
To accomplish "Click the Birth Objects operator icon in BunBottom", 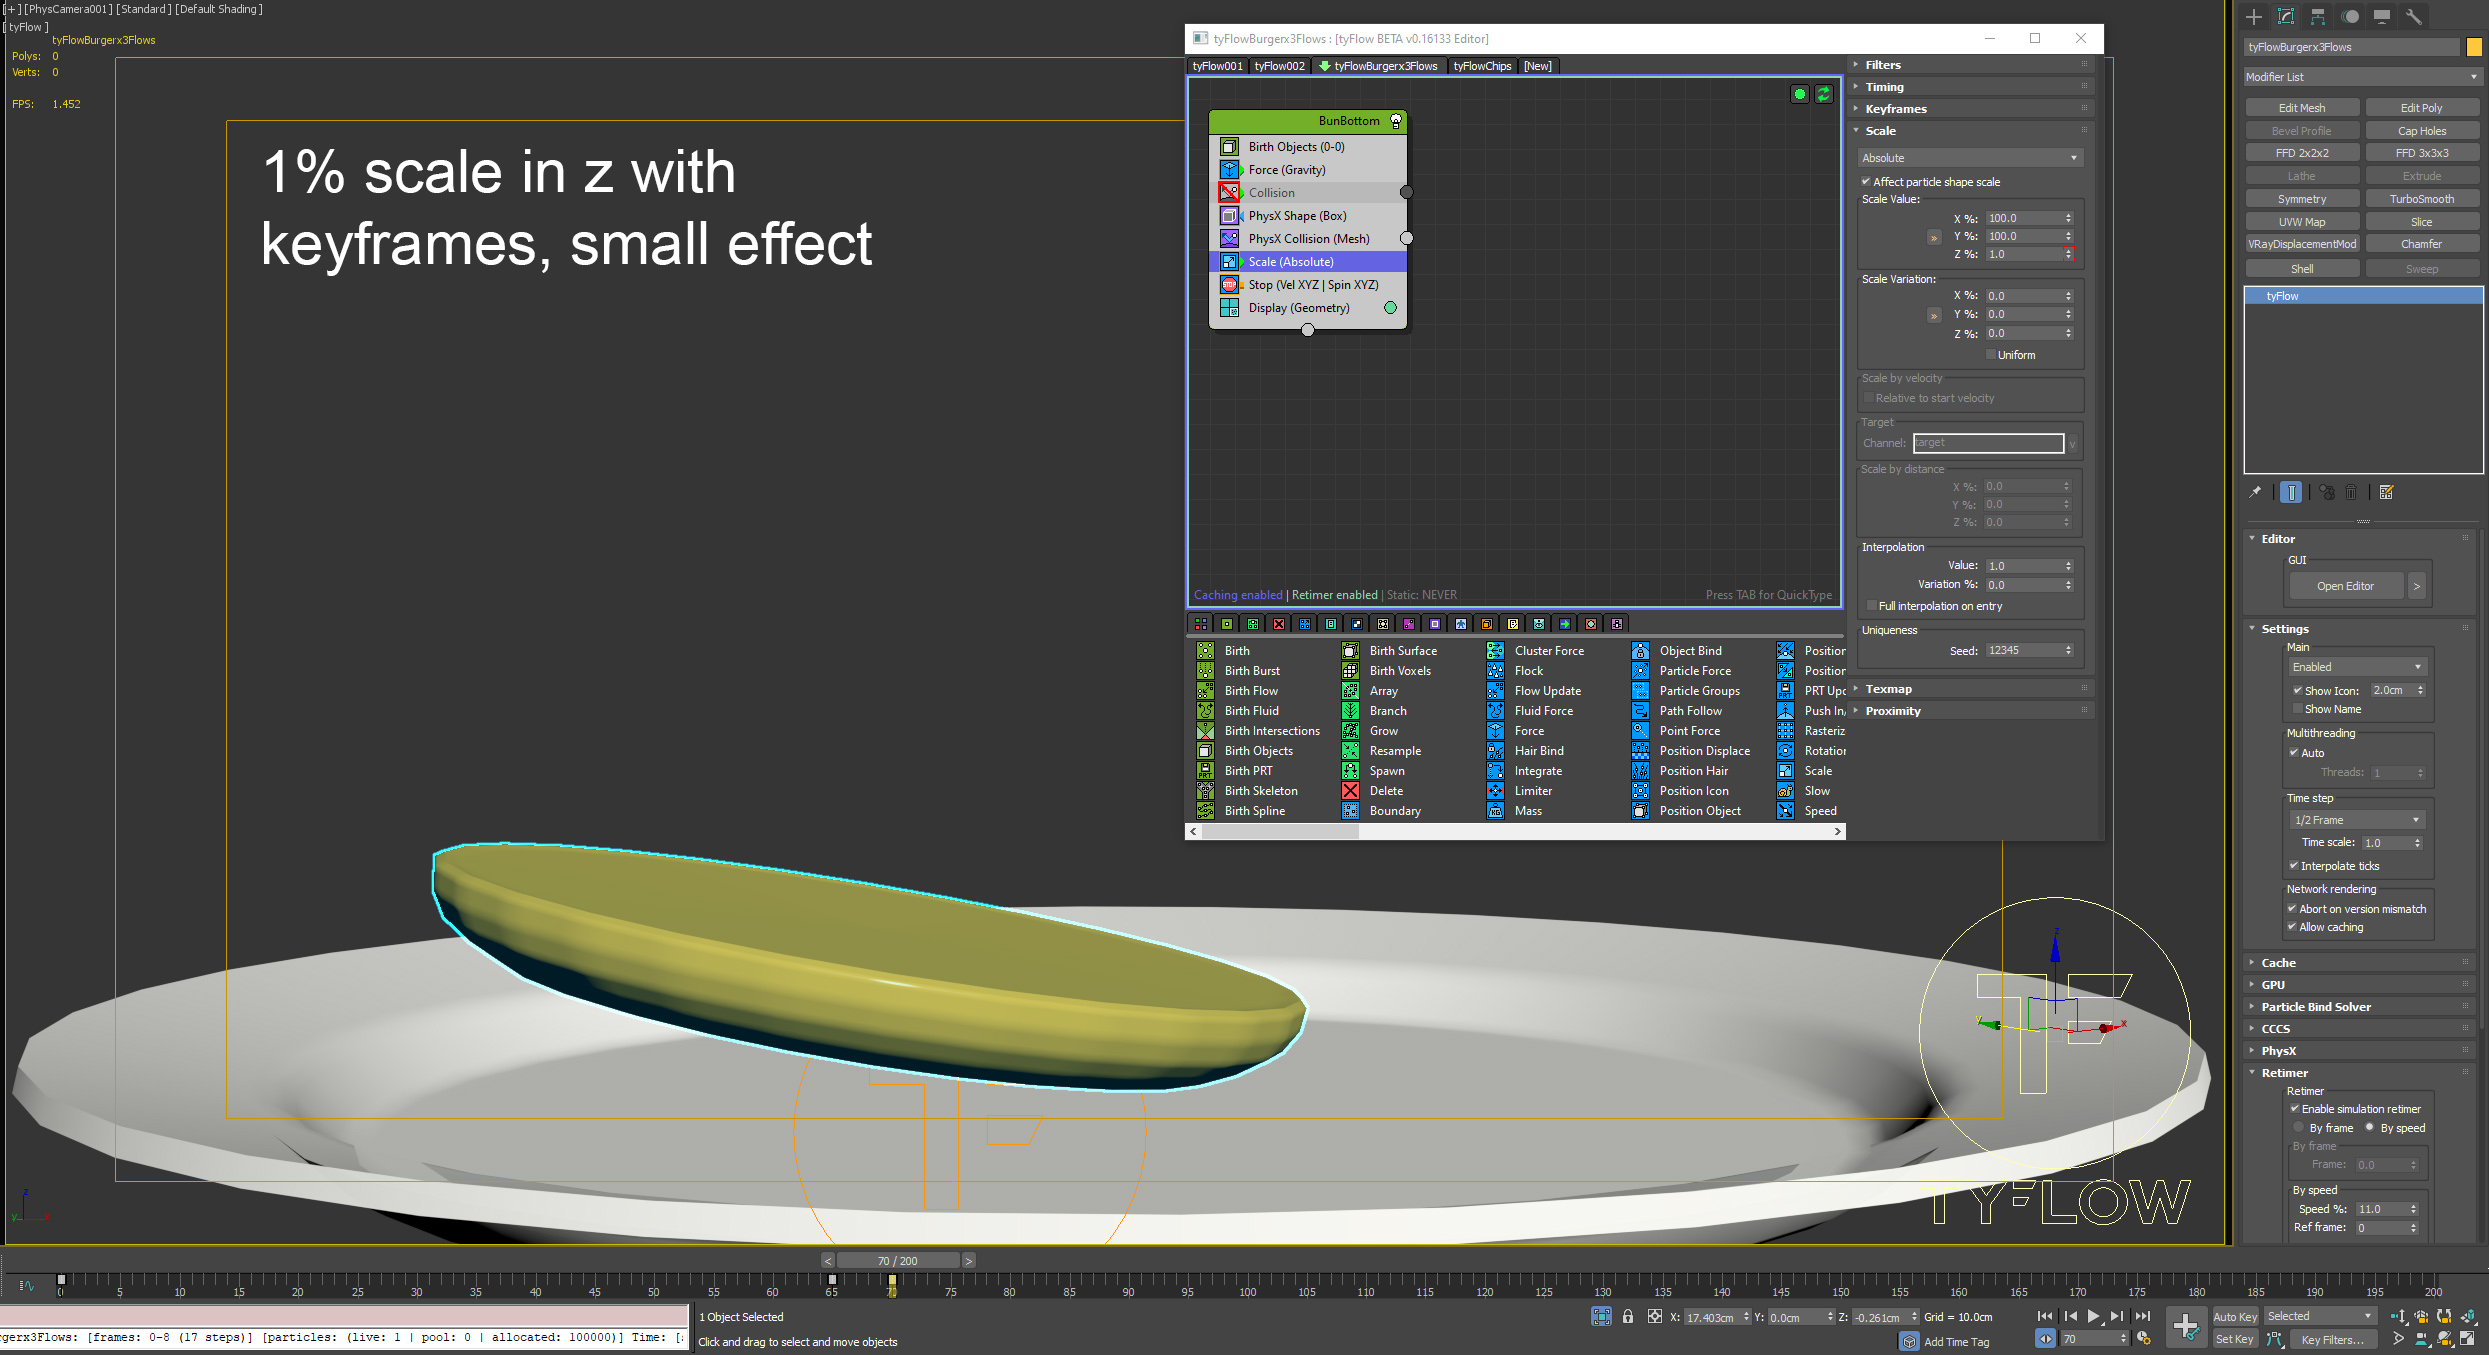I will [1229, 147].
